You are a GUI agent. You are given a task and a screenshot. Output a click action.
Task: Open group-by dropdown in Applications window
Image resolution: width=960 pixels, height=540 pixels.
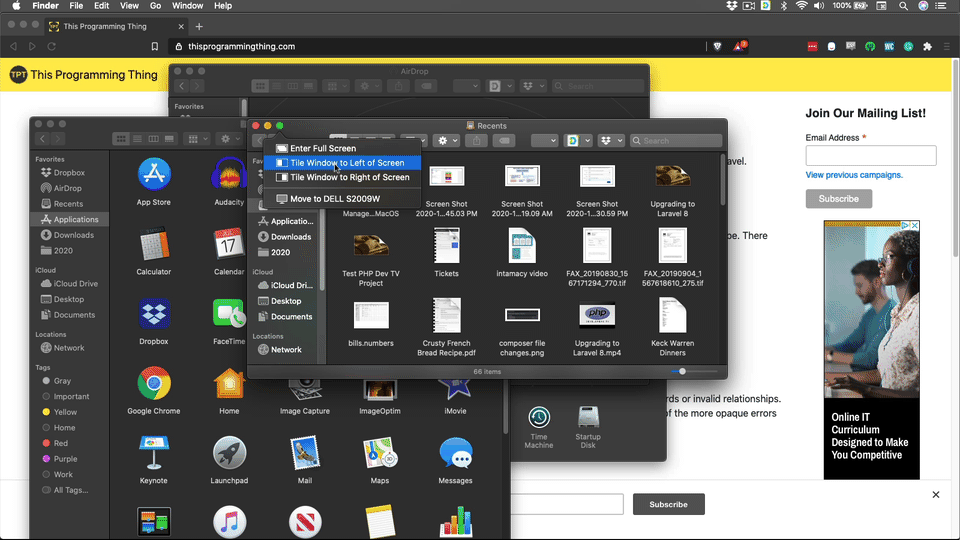tap(198, 139)
